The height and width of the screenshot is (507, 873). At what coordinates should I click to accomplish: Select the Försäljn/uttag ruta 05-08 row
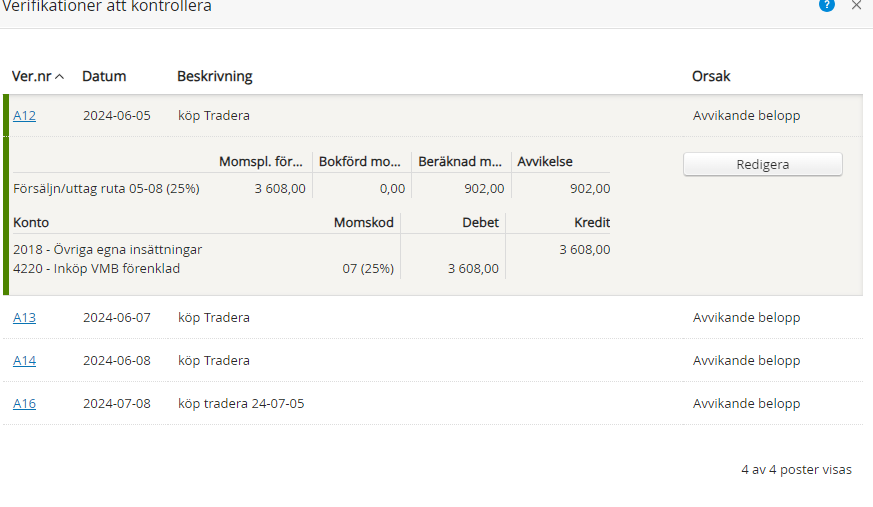tap(106, 188)
